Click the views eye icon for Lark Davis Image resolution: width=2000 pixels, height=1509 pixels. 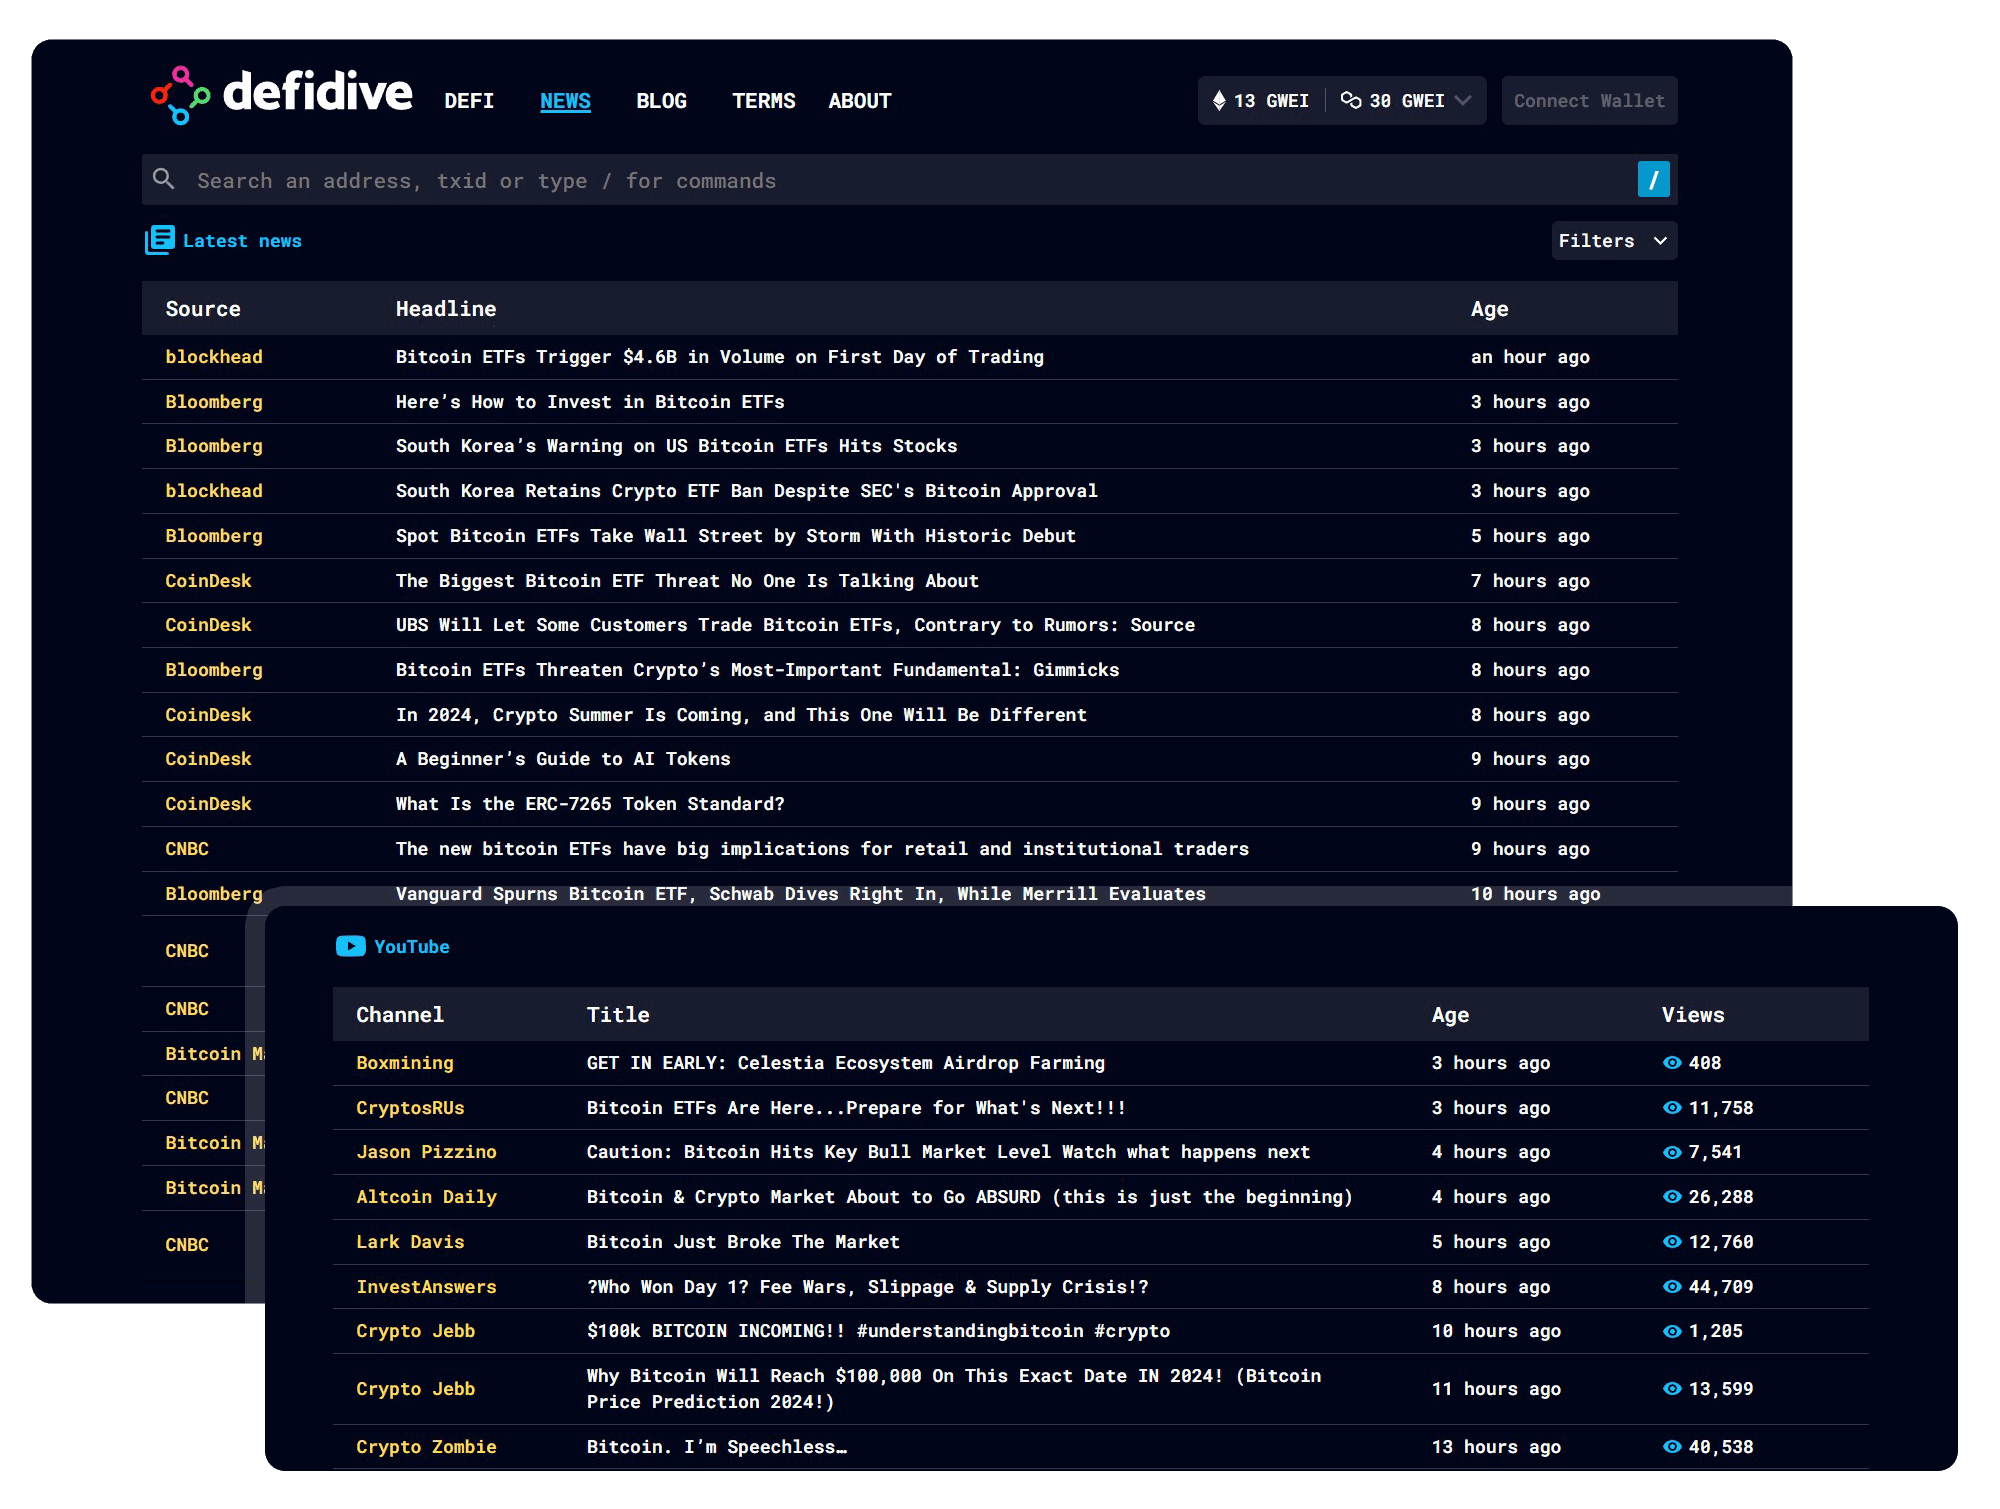tap(1672, 1242)
